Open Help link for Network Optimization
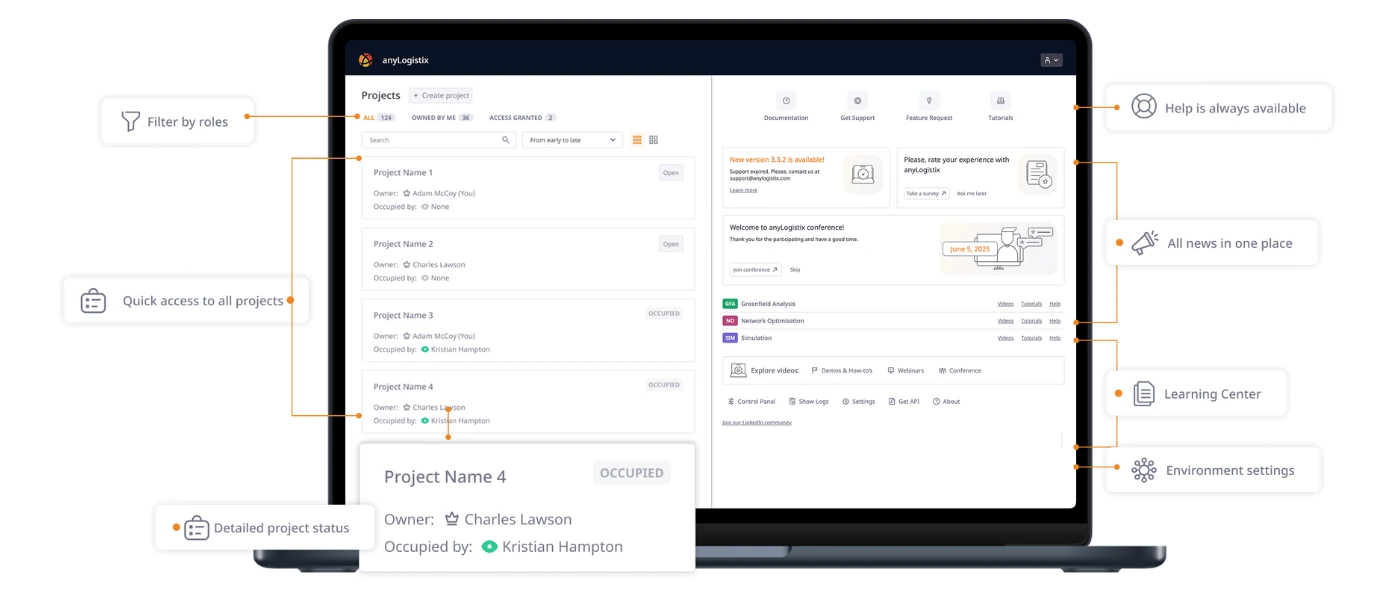This screenshot has height=600, width=1400. [x=1055, y=321]
